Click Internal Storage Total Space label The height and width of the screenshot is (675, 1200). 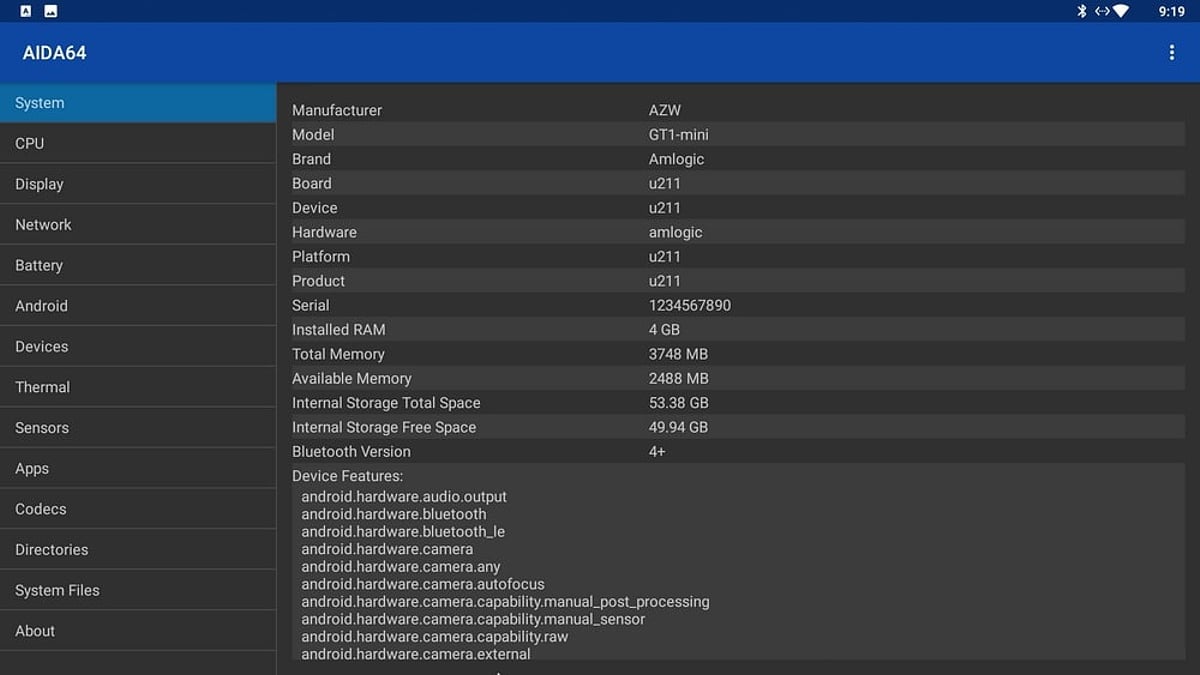click(x=386, y=403)
